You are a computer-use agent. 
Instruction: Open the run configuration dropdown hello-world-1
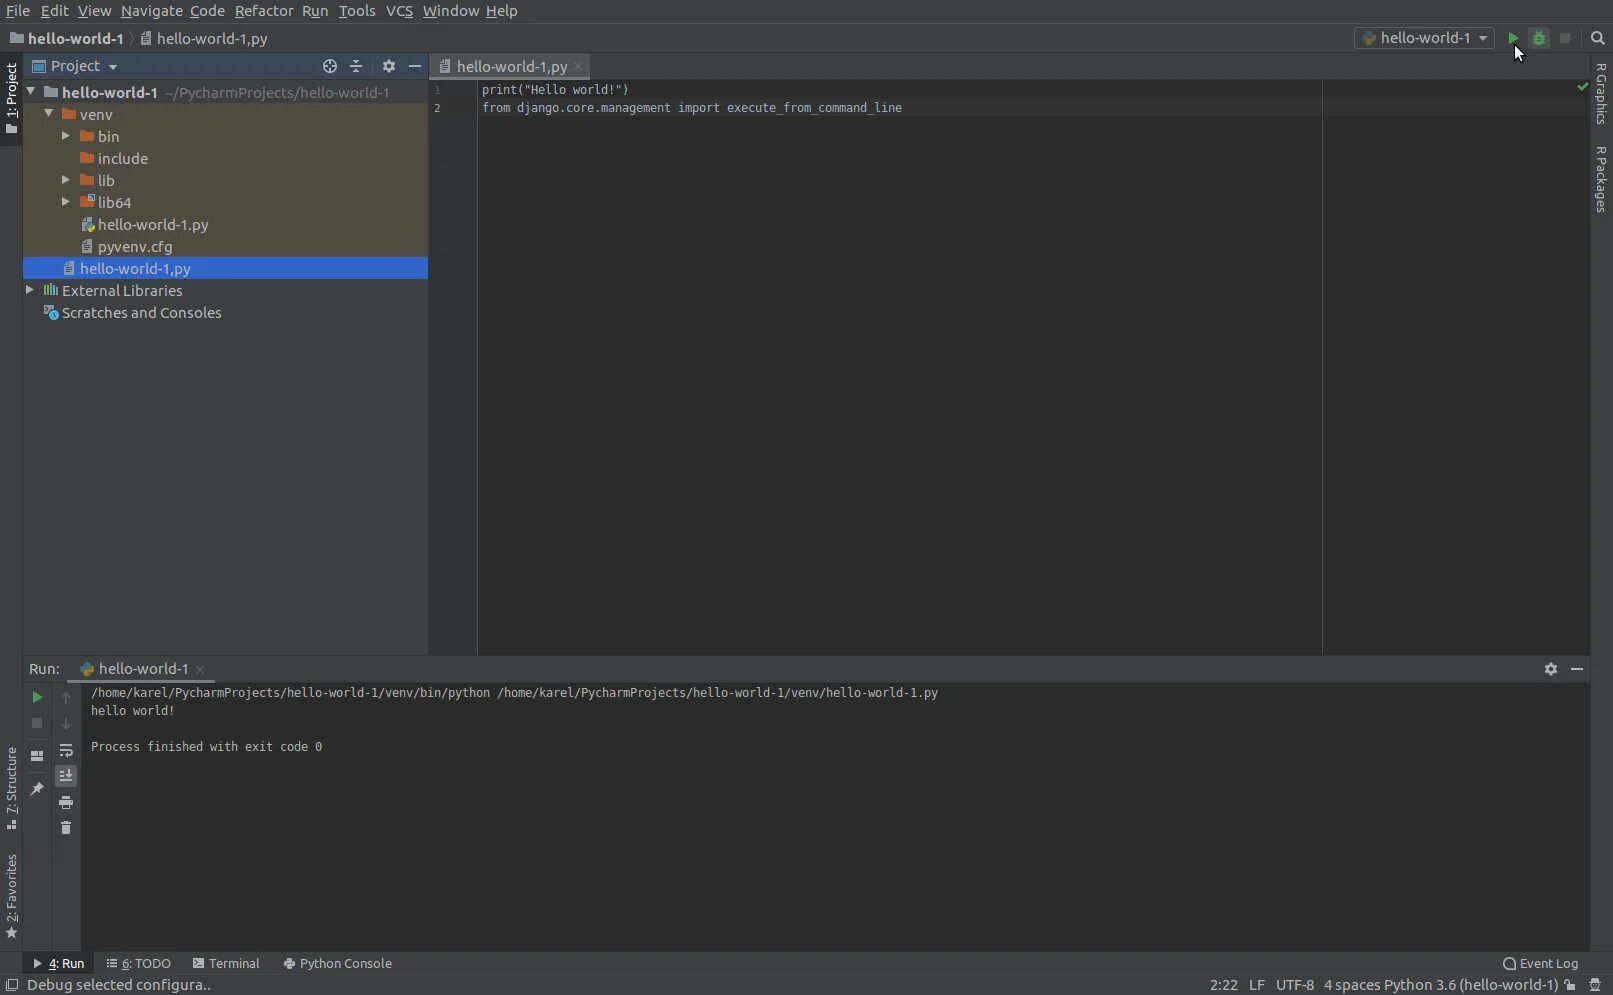[1424, 38]
